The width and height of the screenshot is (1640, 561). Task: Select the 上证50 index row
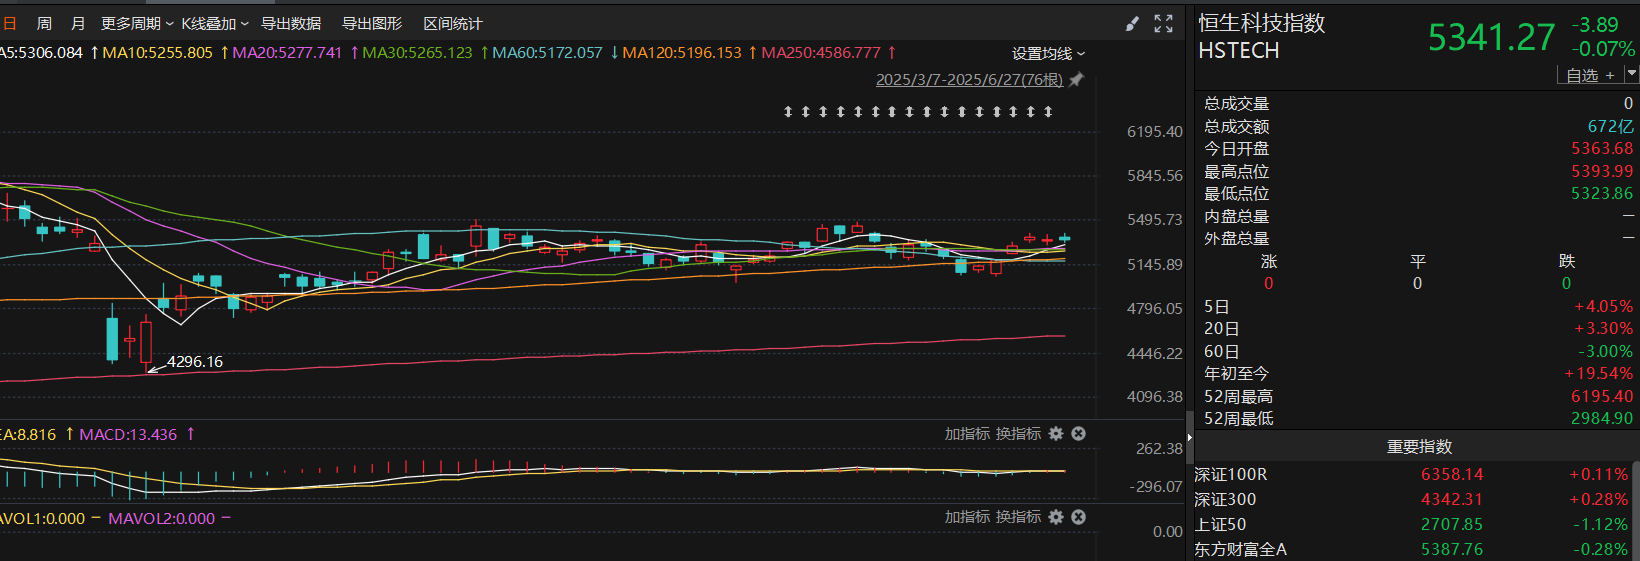pos(1412,525)
